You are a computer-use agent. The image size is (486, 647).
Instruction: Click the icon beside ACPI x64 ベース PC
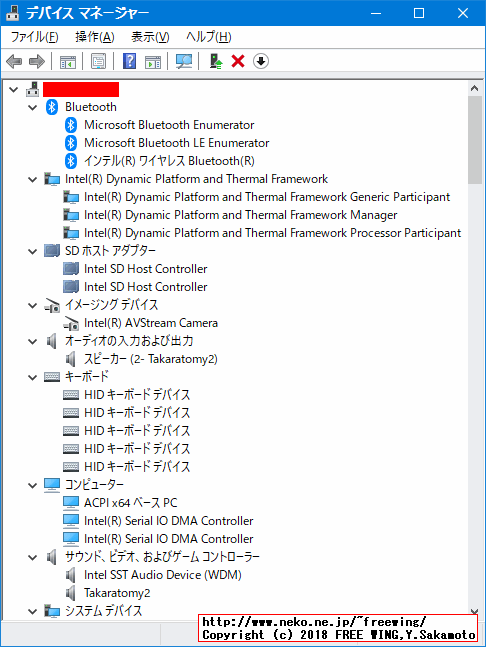(71, 503)
